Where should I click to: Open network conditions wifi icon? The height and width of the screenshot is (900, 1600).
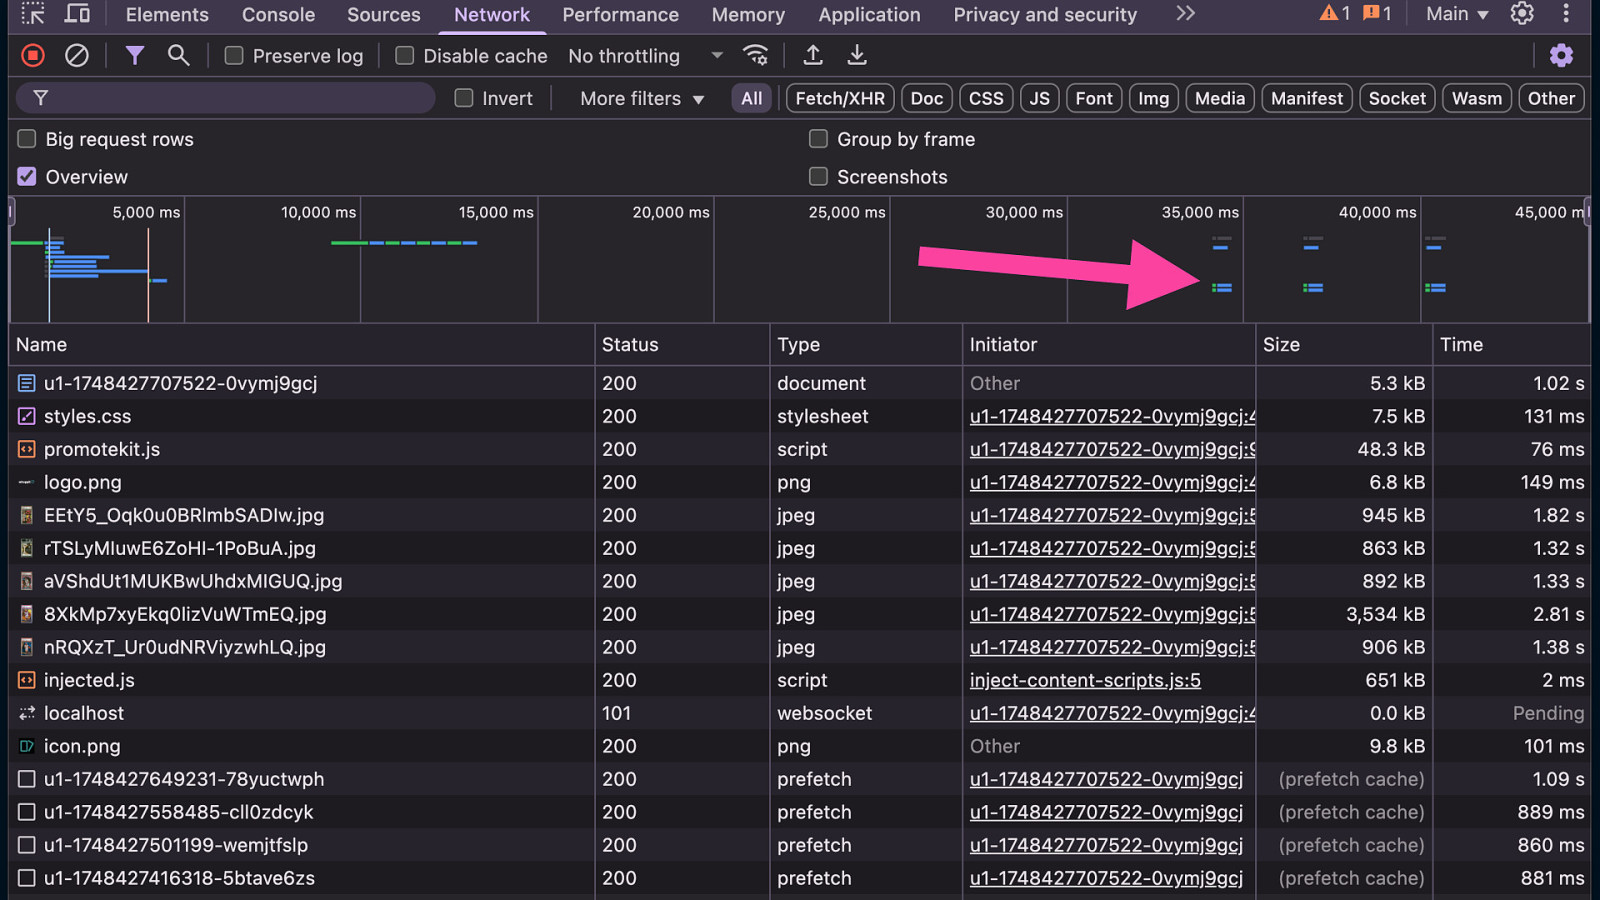pyautogui.click(x=756, y=56)
